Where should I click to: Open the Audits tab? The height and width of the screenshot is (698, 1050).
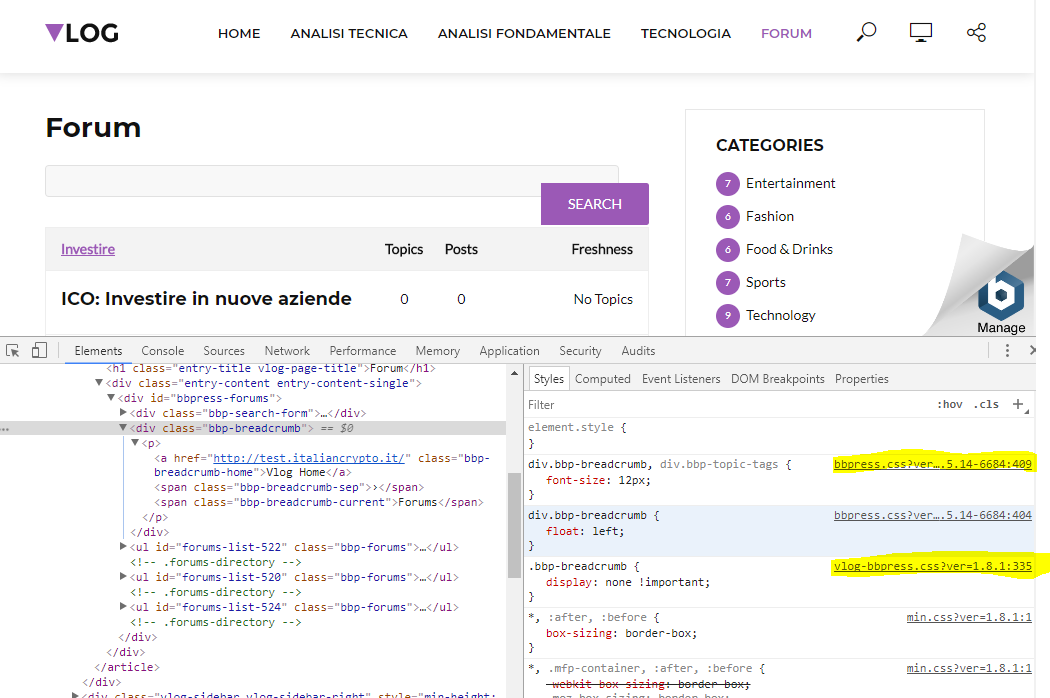pyautogui.click(x=638, y=350)
